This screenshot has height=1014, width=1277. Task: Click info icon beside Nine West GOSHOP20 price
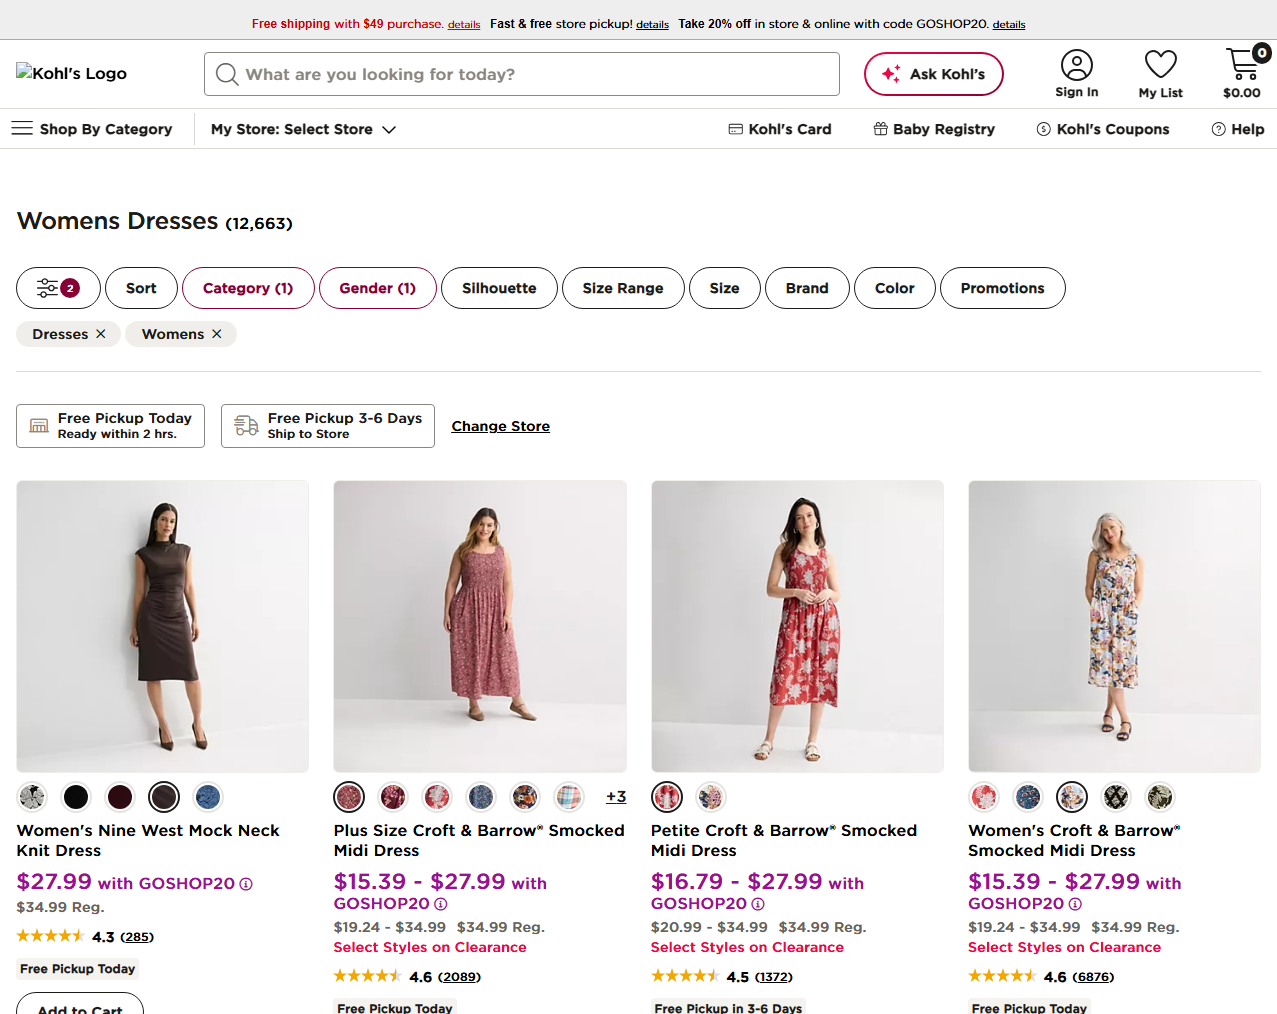coord(246,884)
